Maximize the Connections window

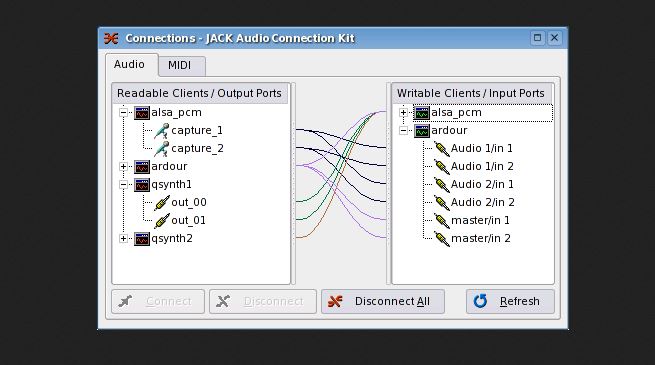(x=537, y=38)
